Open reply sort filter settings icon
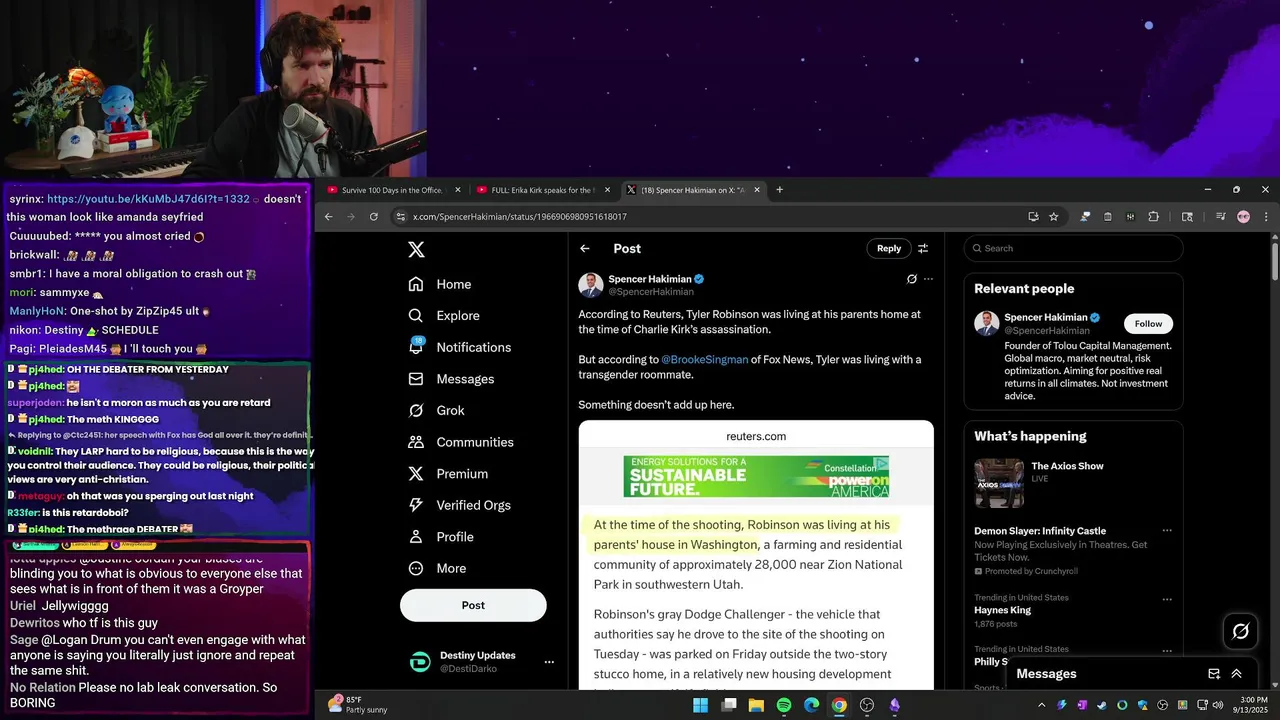The width and height of the screenshot is (1280, 720). point(923,249)
